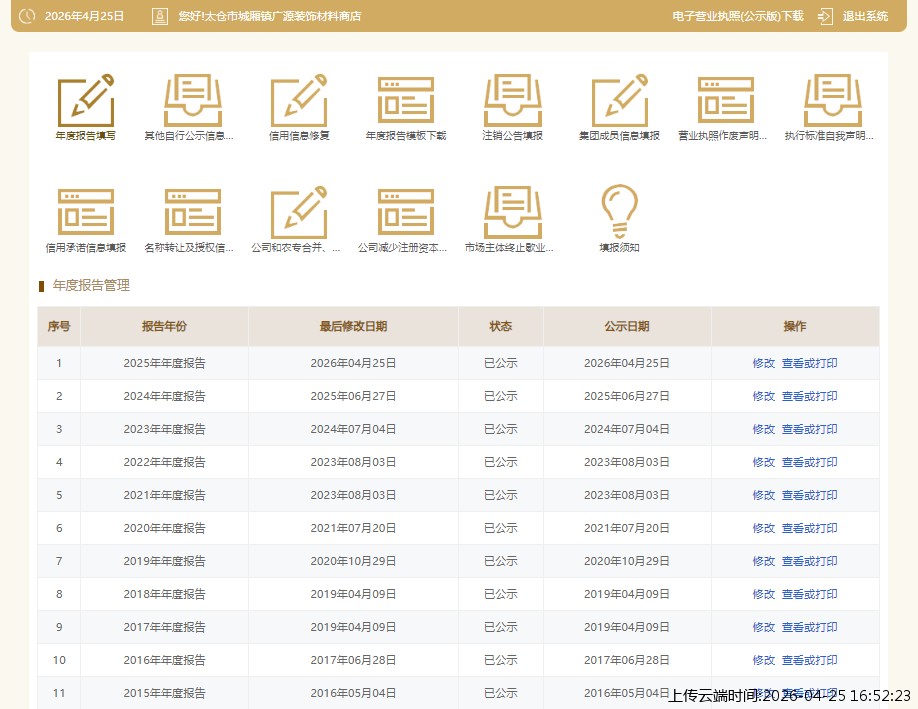Click 电子营业执照(公示版)下载 link

click(737, 16)
